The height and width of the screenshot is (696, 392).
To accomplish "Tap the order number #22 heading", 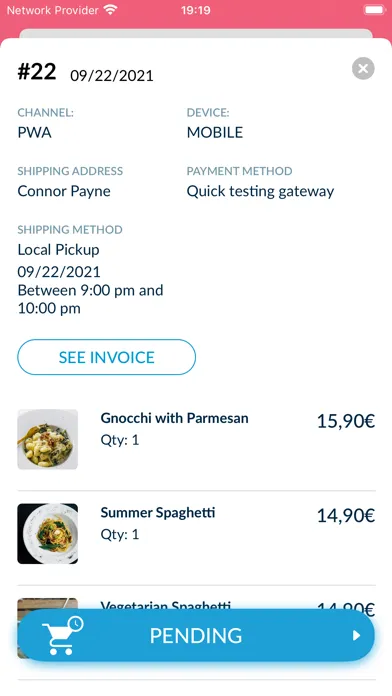I will [x=37, y=71].
